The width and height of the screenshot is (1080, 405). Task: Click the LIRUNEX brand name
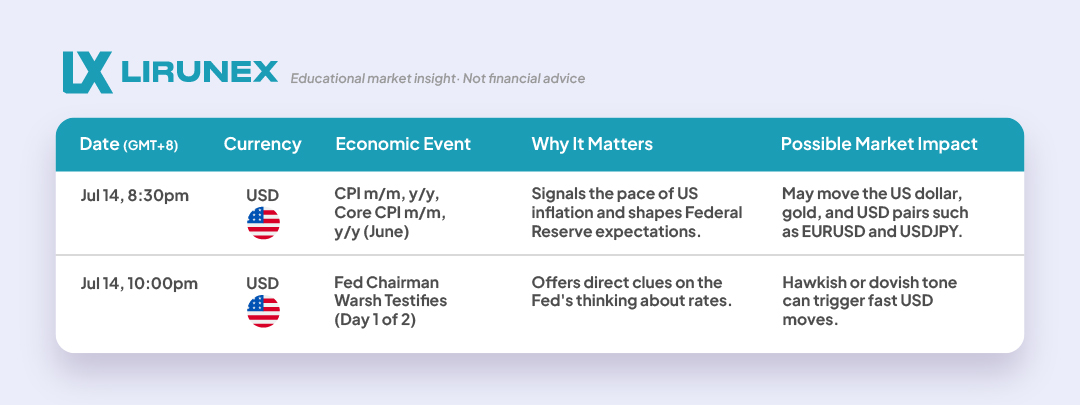pos(199,72)
